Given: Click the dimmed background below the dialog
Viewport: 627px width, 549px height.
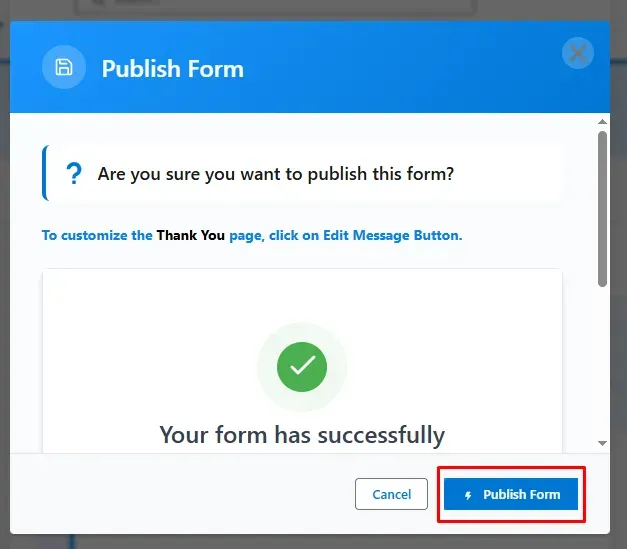Looking at the screenshot, I should coord(314,541).
